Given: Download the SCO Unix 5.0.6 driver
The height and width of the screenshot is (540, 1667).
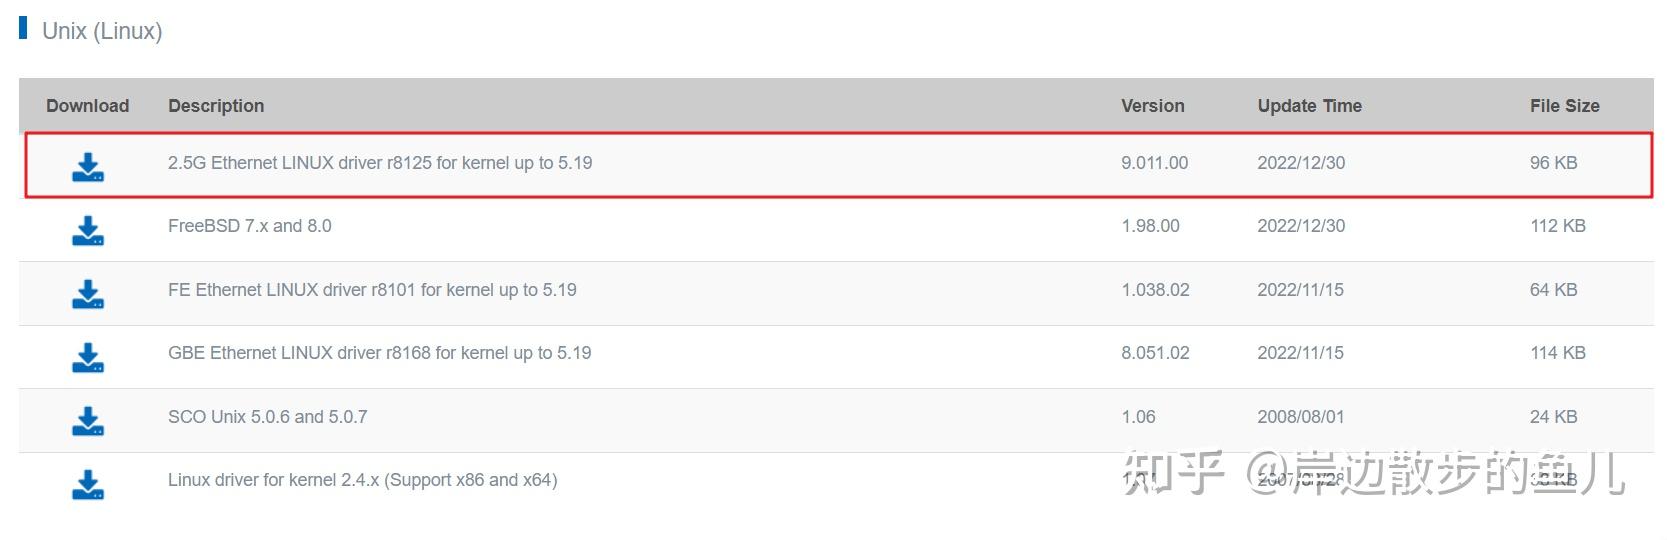Looking at the screenshot, I should 88,421.
